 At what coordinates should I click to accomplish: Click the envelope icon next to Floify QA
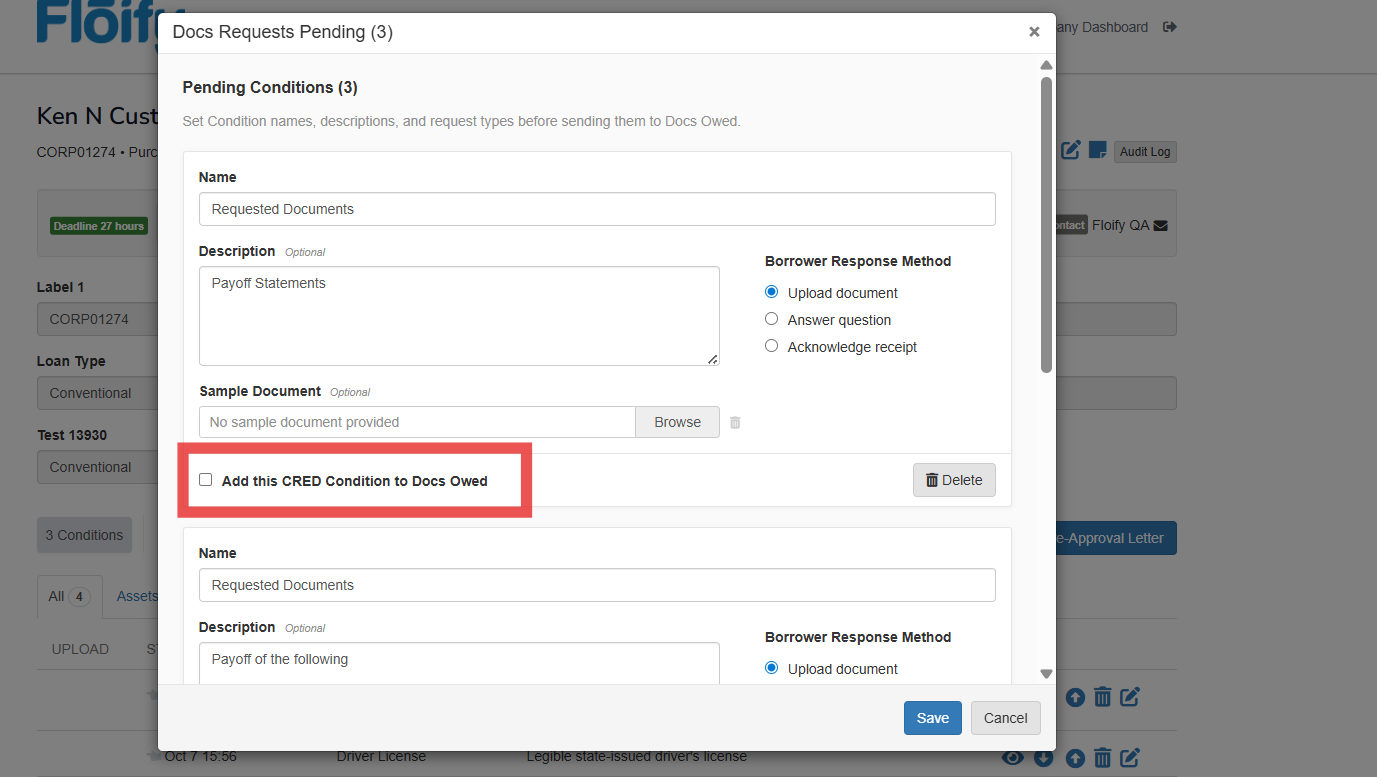tap(1160, 226)
